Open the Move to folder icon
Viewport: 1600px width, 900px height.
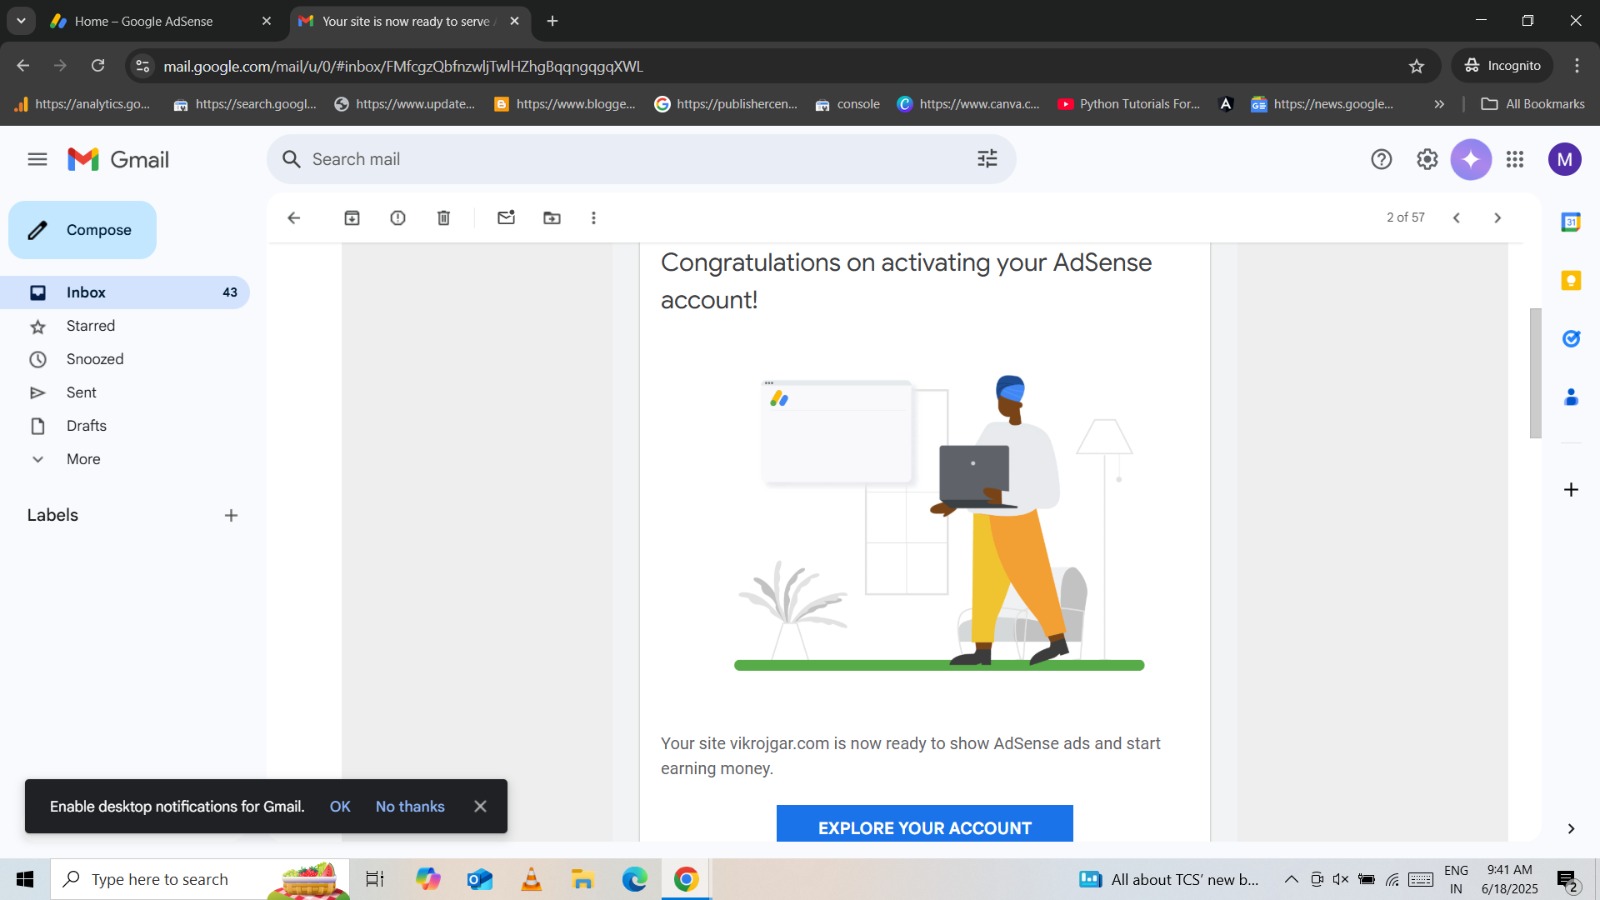[x=552, y=218]
